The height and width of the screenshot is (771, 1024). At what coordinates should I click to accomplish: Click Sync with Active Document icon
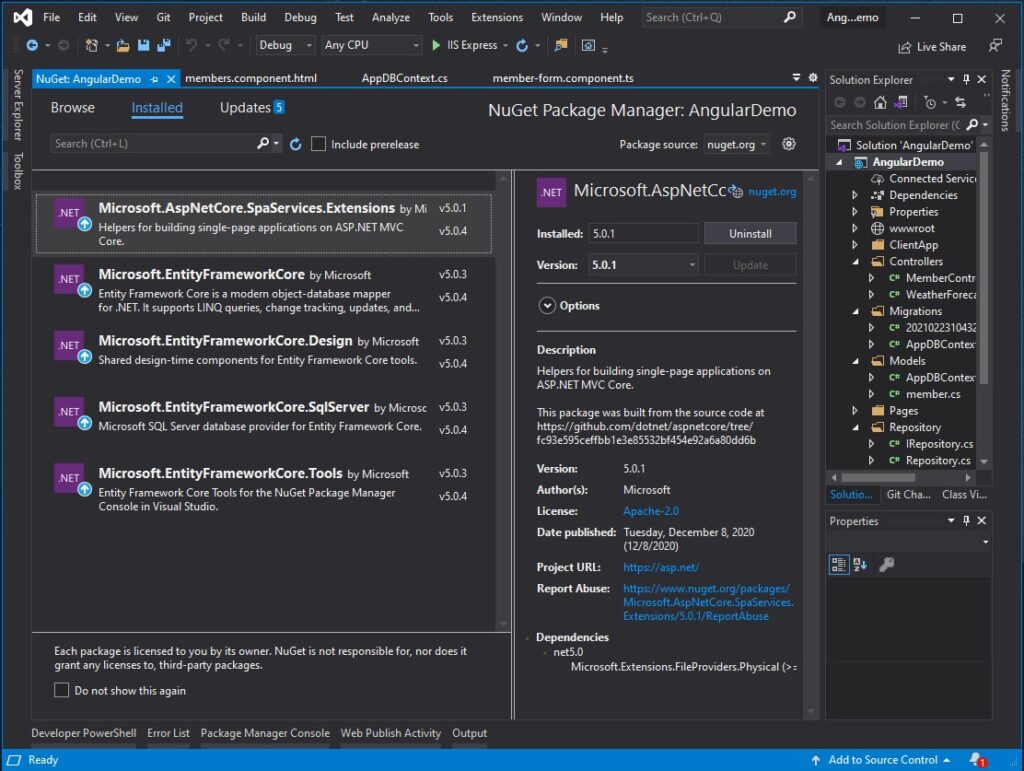pos(960,102)
